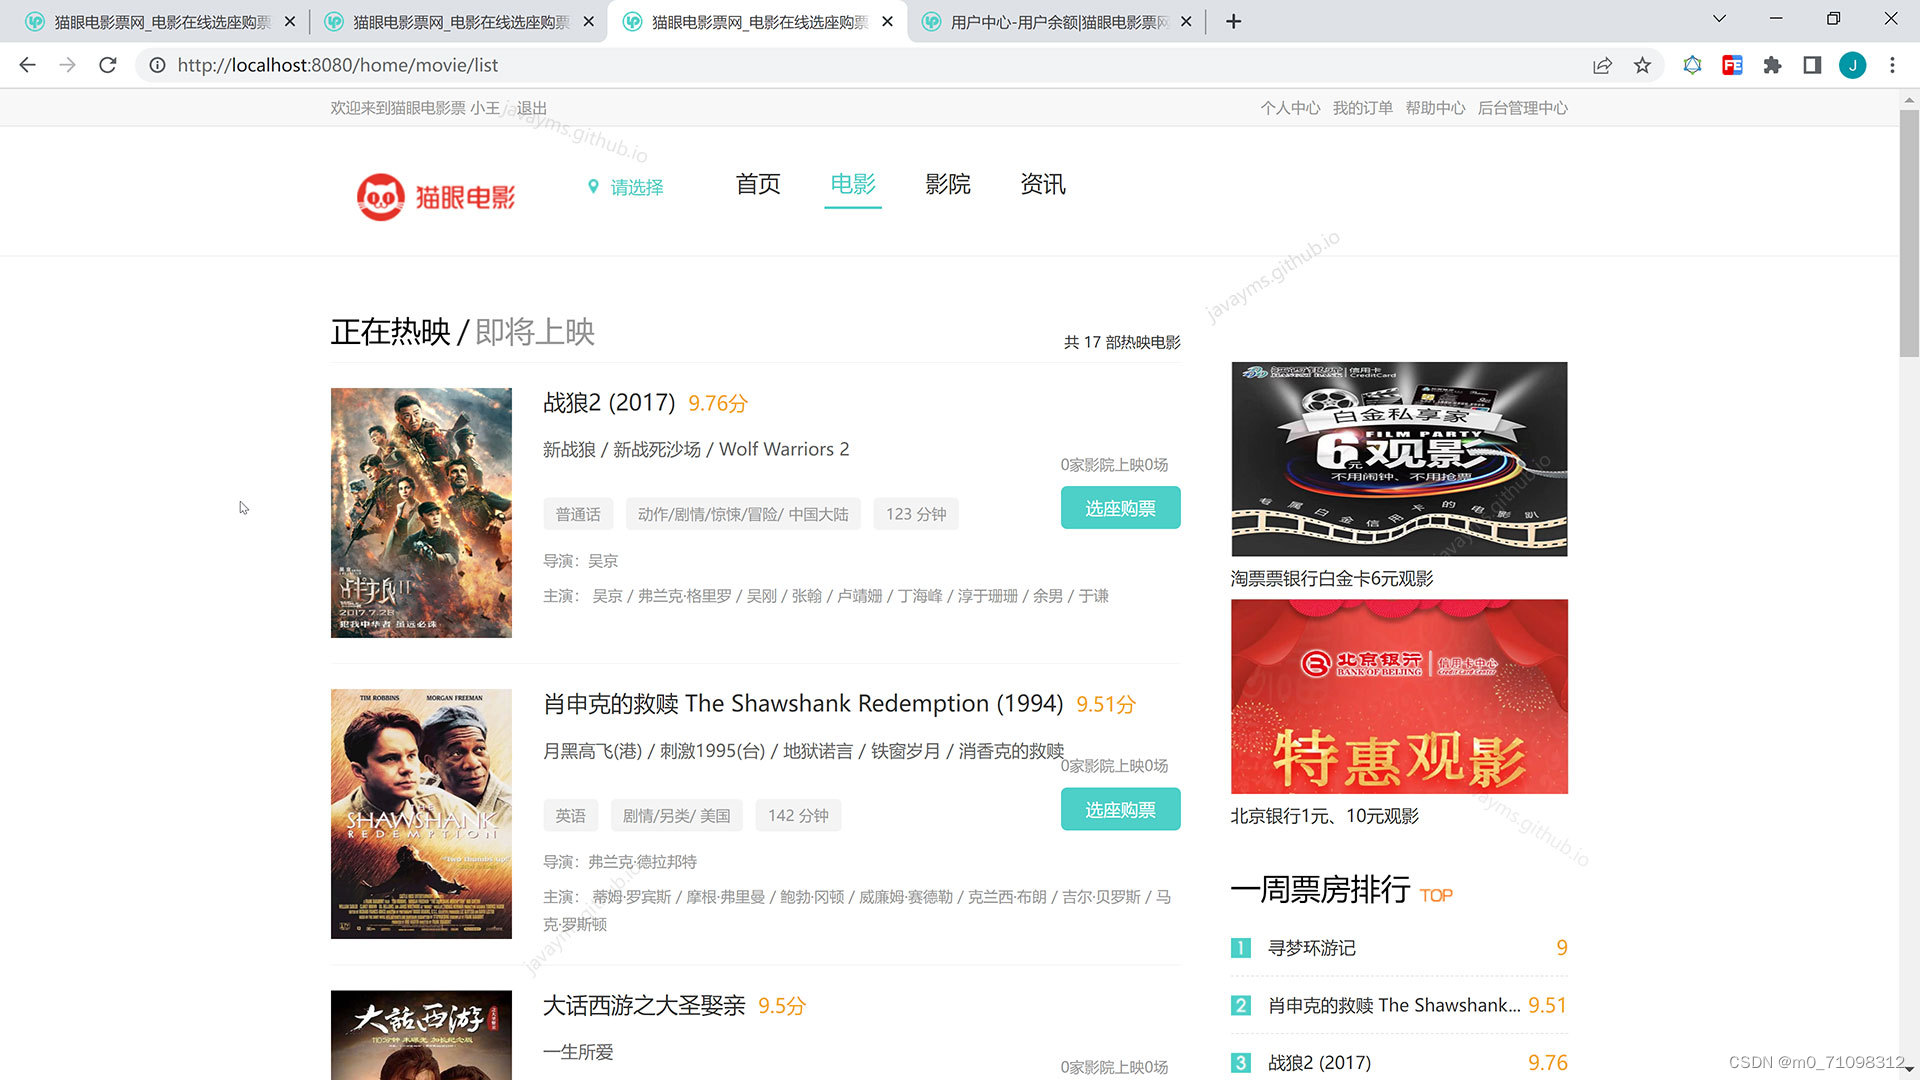Open 战狼2 (2017) title link
The height and width of the screenshot is (1080, 1920).
point(609,403)
